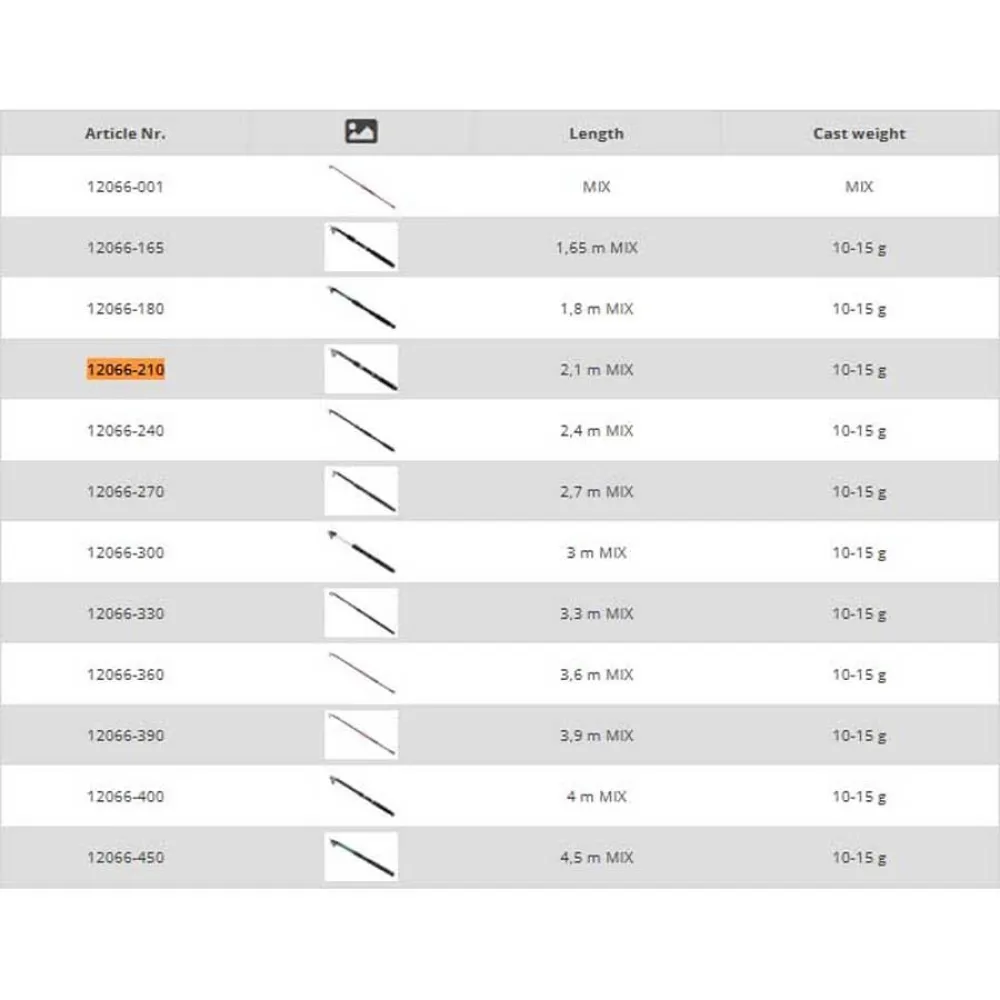Screen dimensions: 1000x1000
Task: View rod image for 12066-240
Action: pos(361,430)
